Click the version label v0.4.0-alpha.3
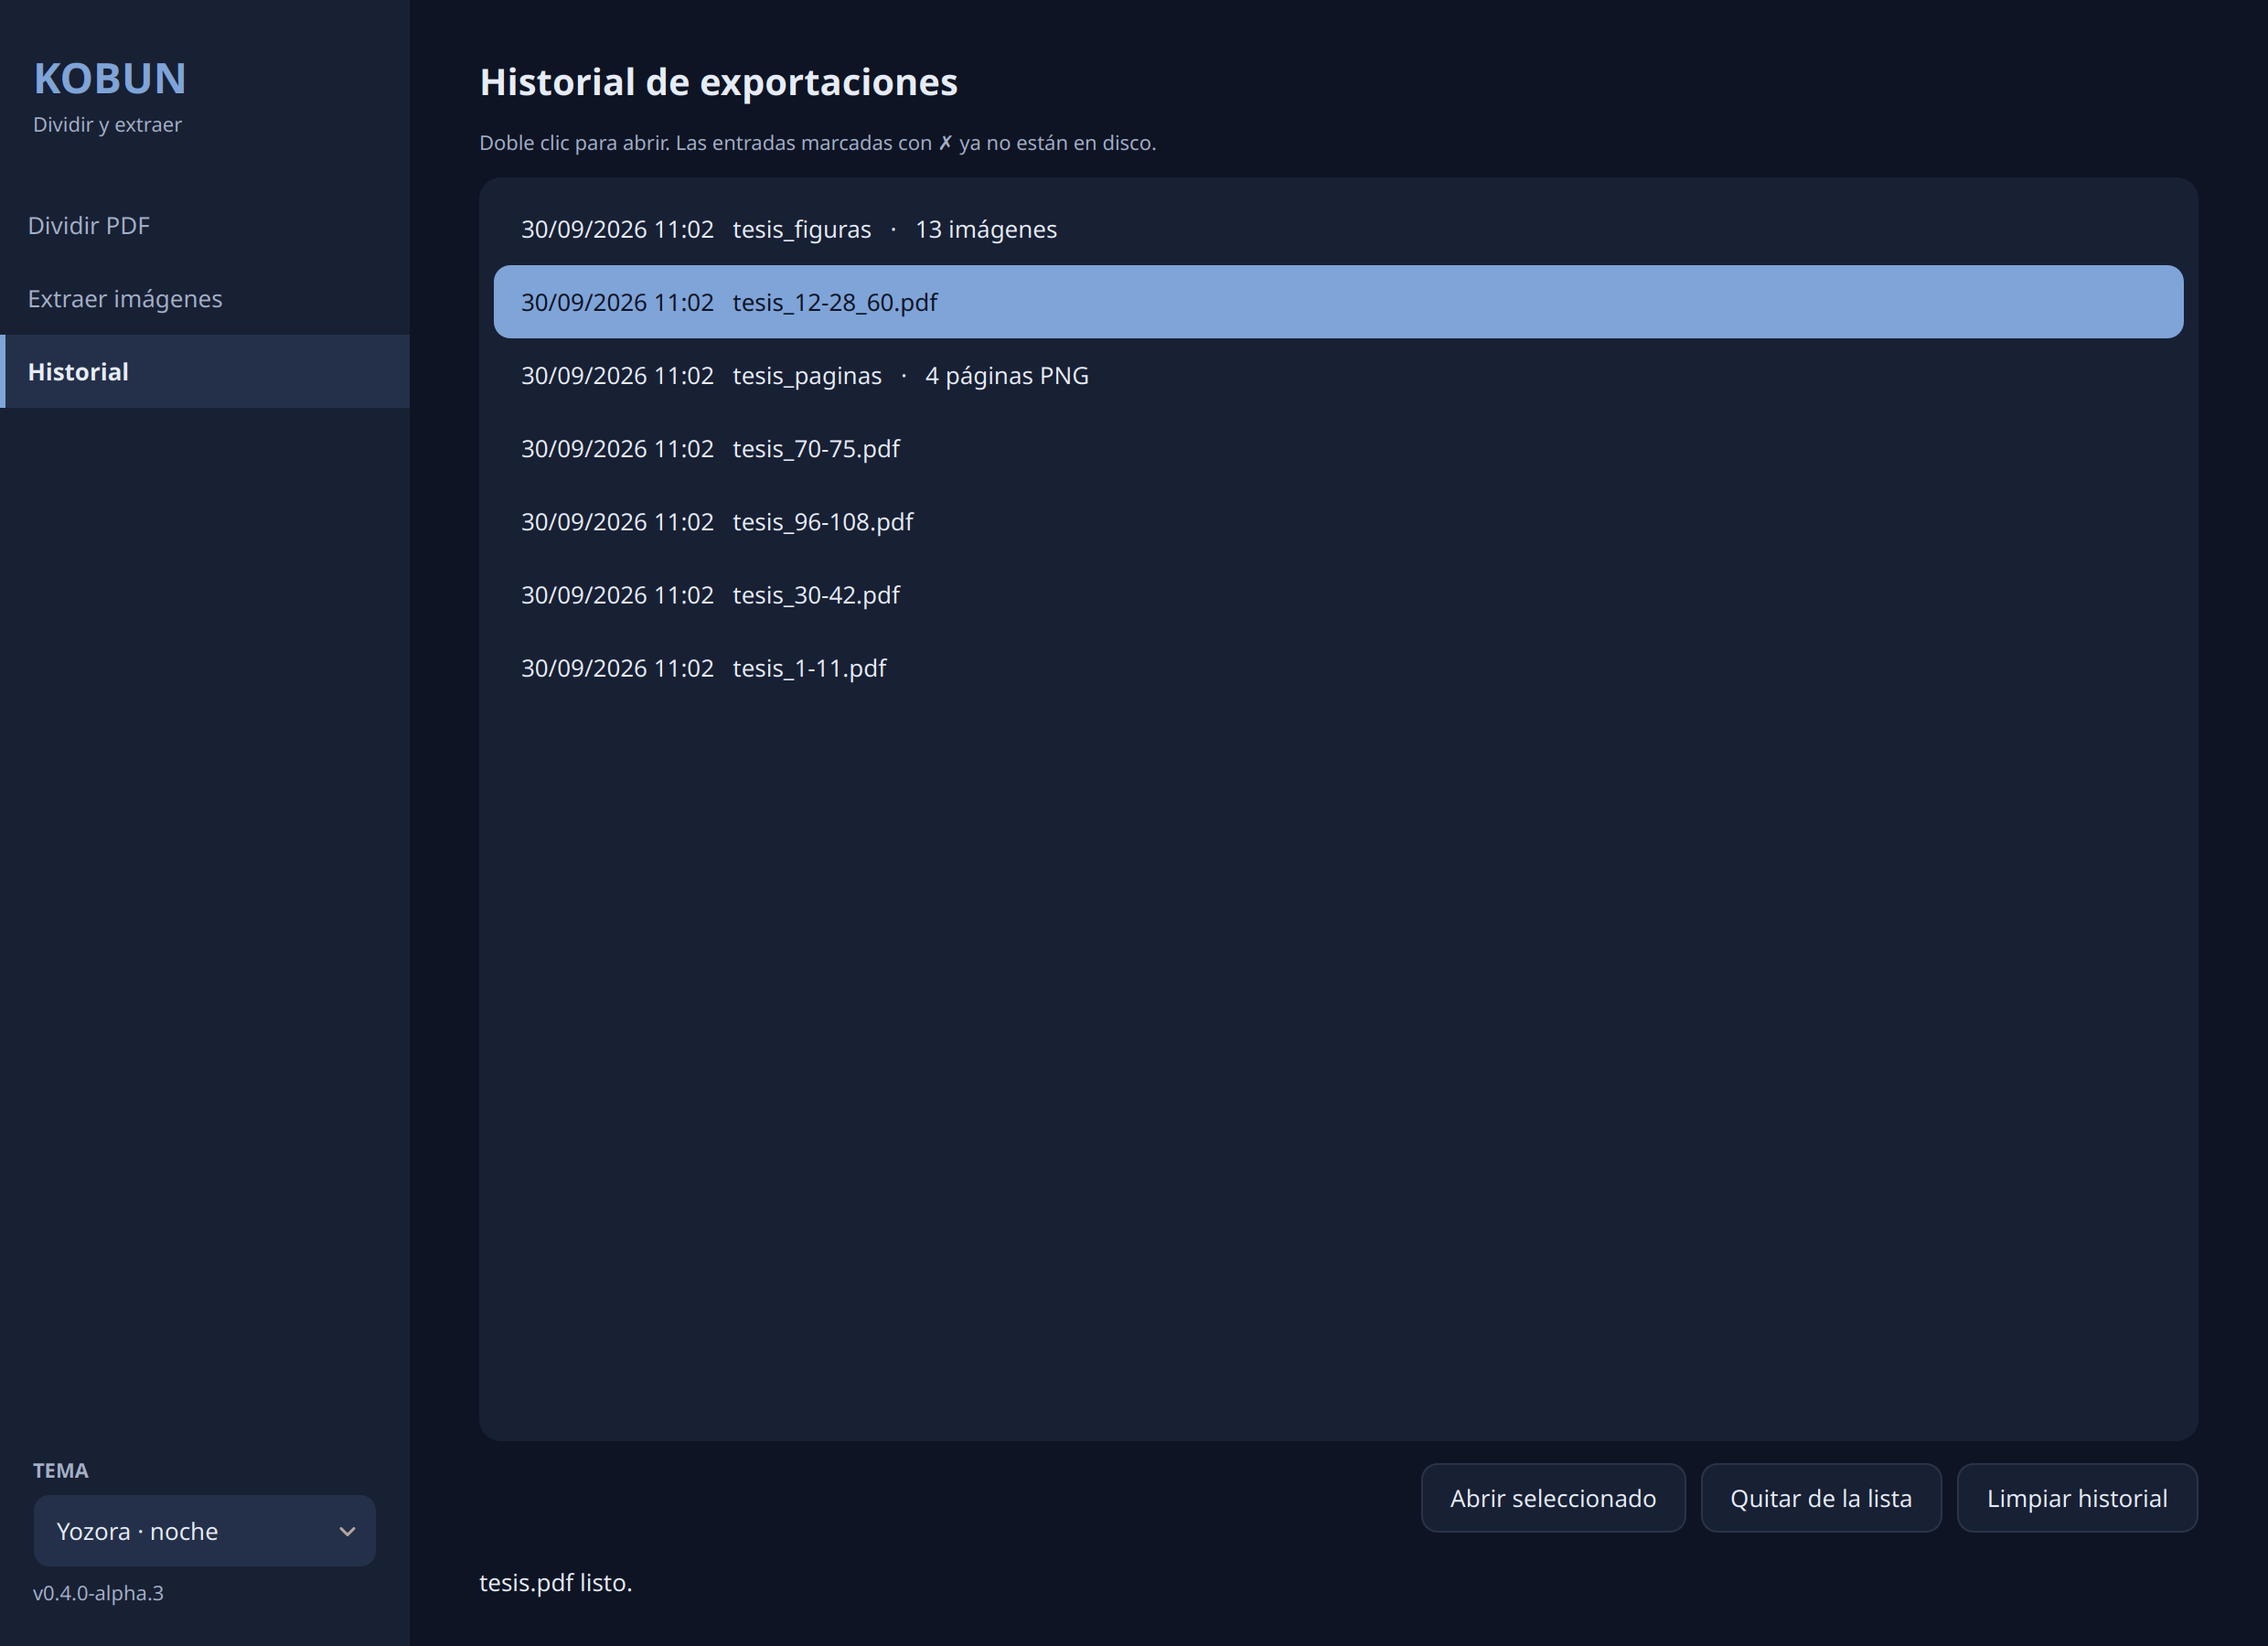This screenshot has width=2268, height=1646. pyautogui.click(x=98, y=1593)
